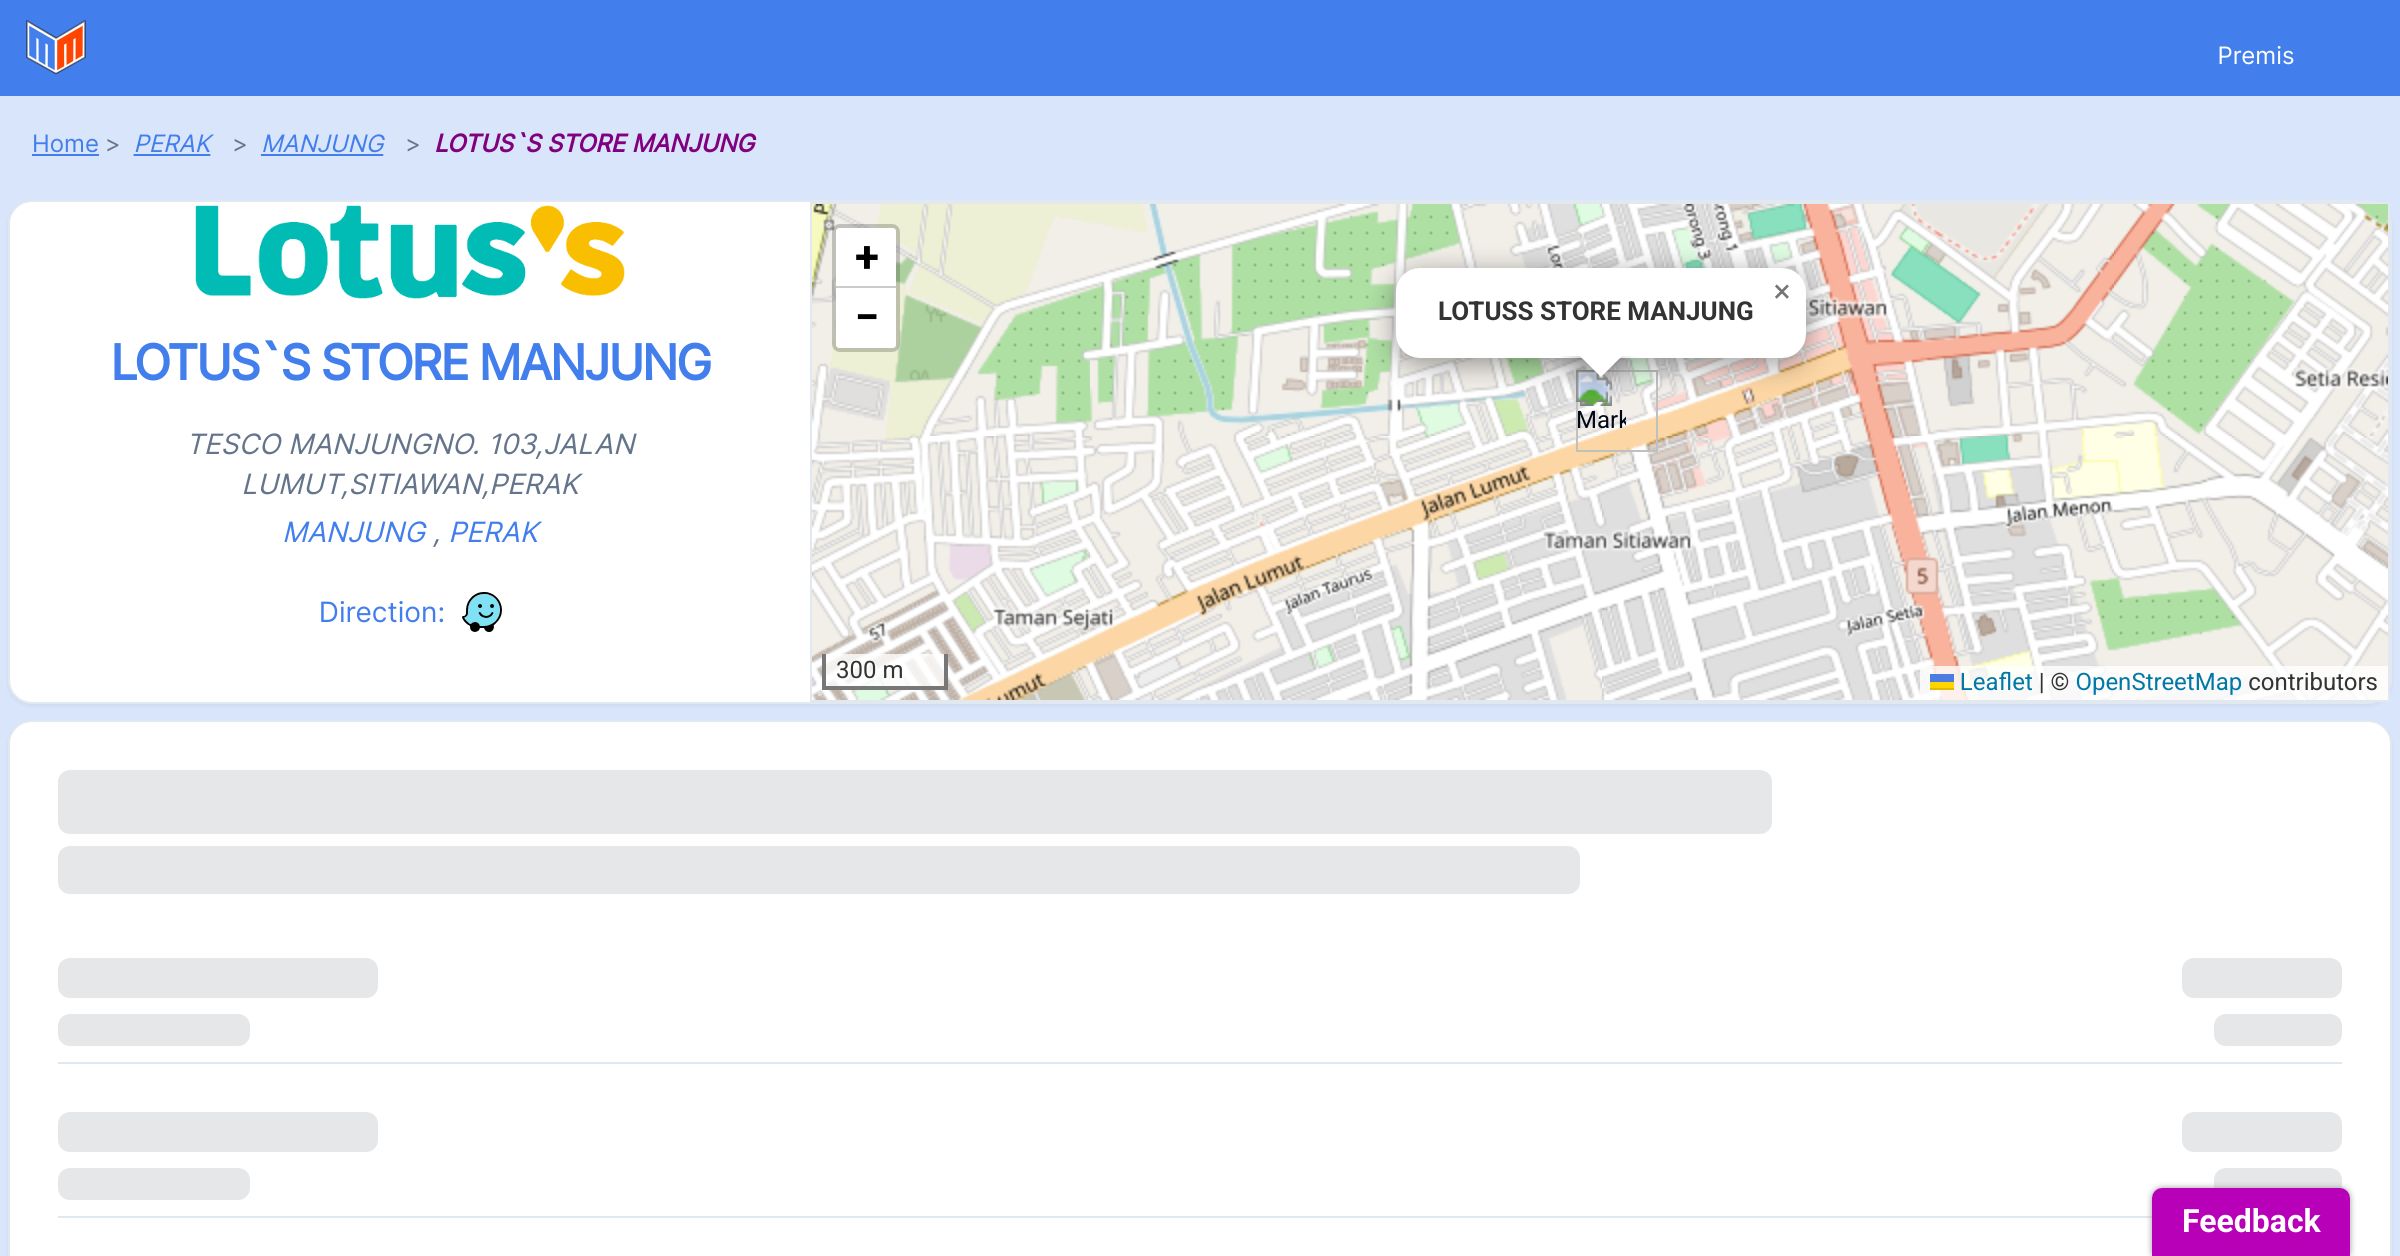This screenshot has height=1256, width=2400.
Task: Open MANJUNG district link under address
Action: [x=355, y=532]
